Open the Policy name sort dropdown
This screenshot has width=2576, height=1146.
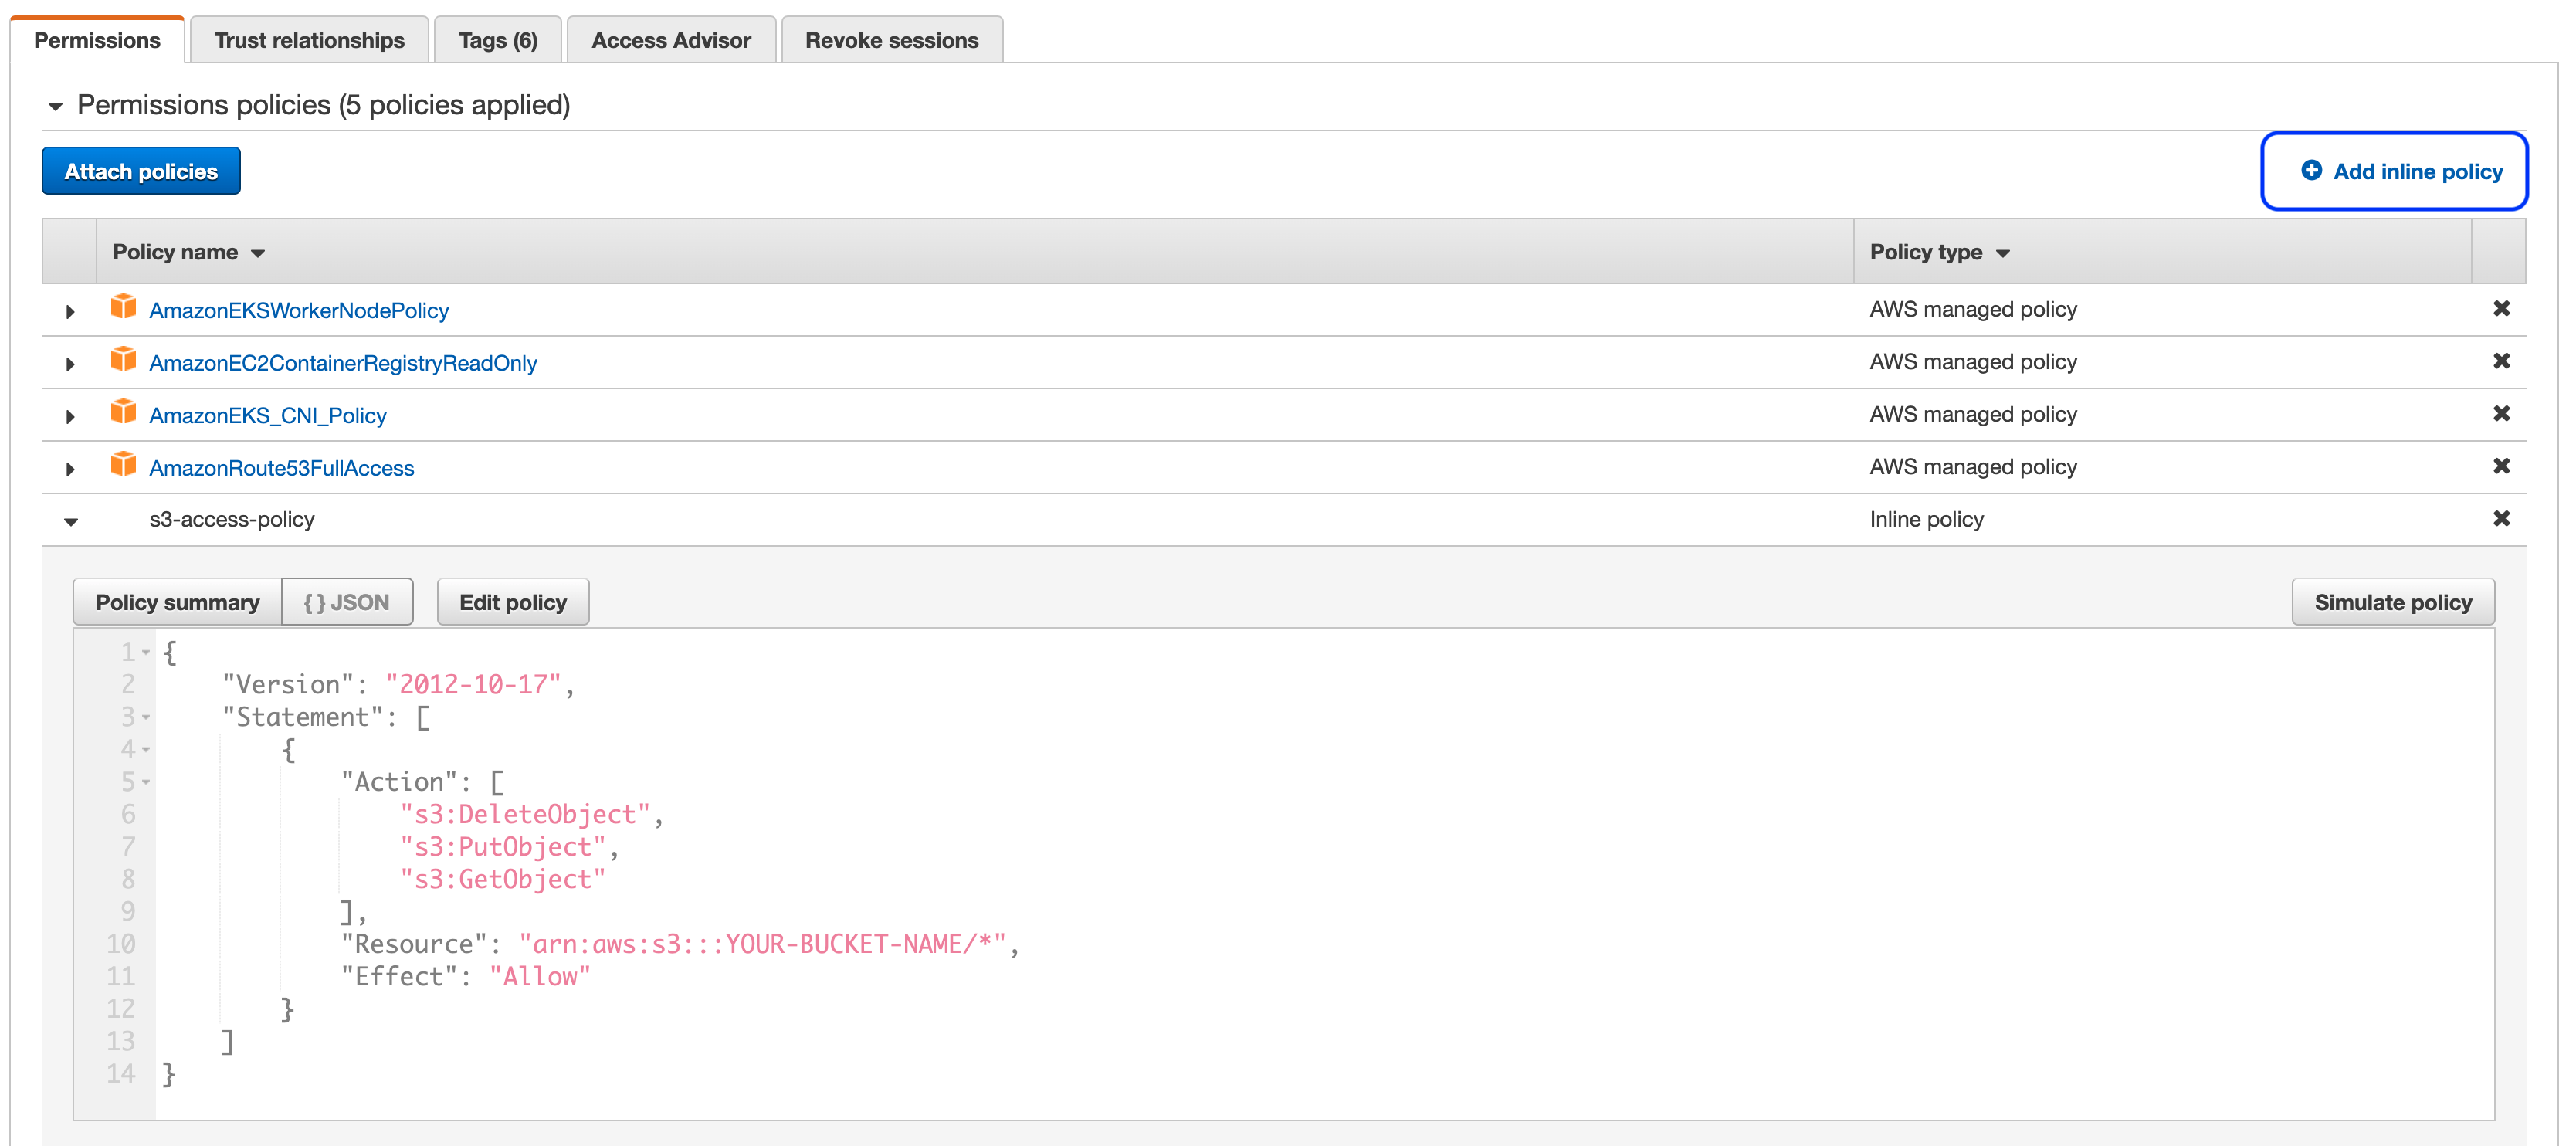pos(257,253)
